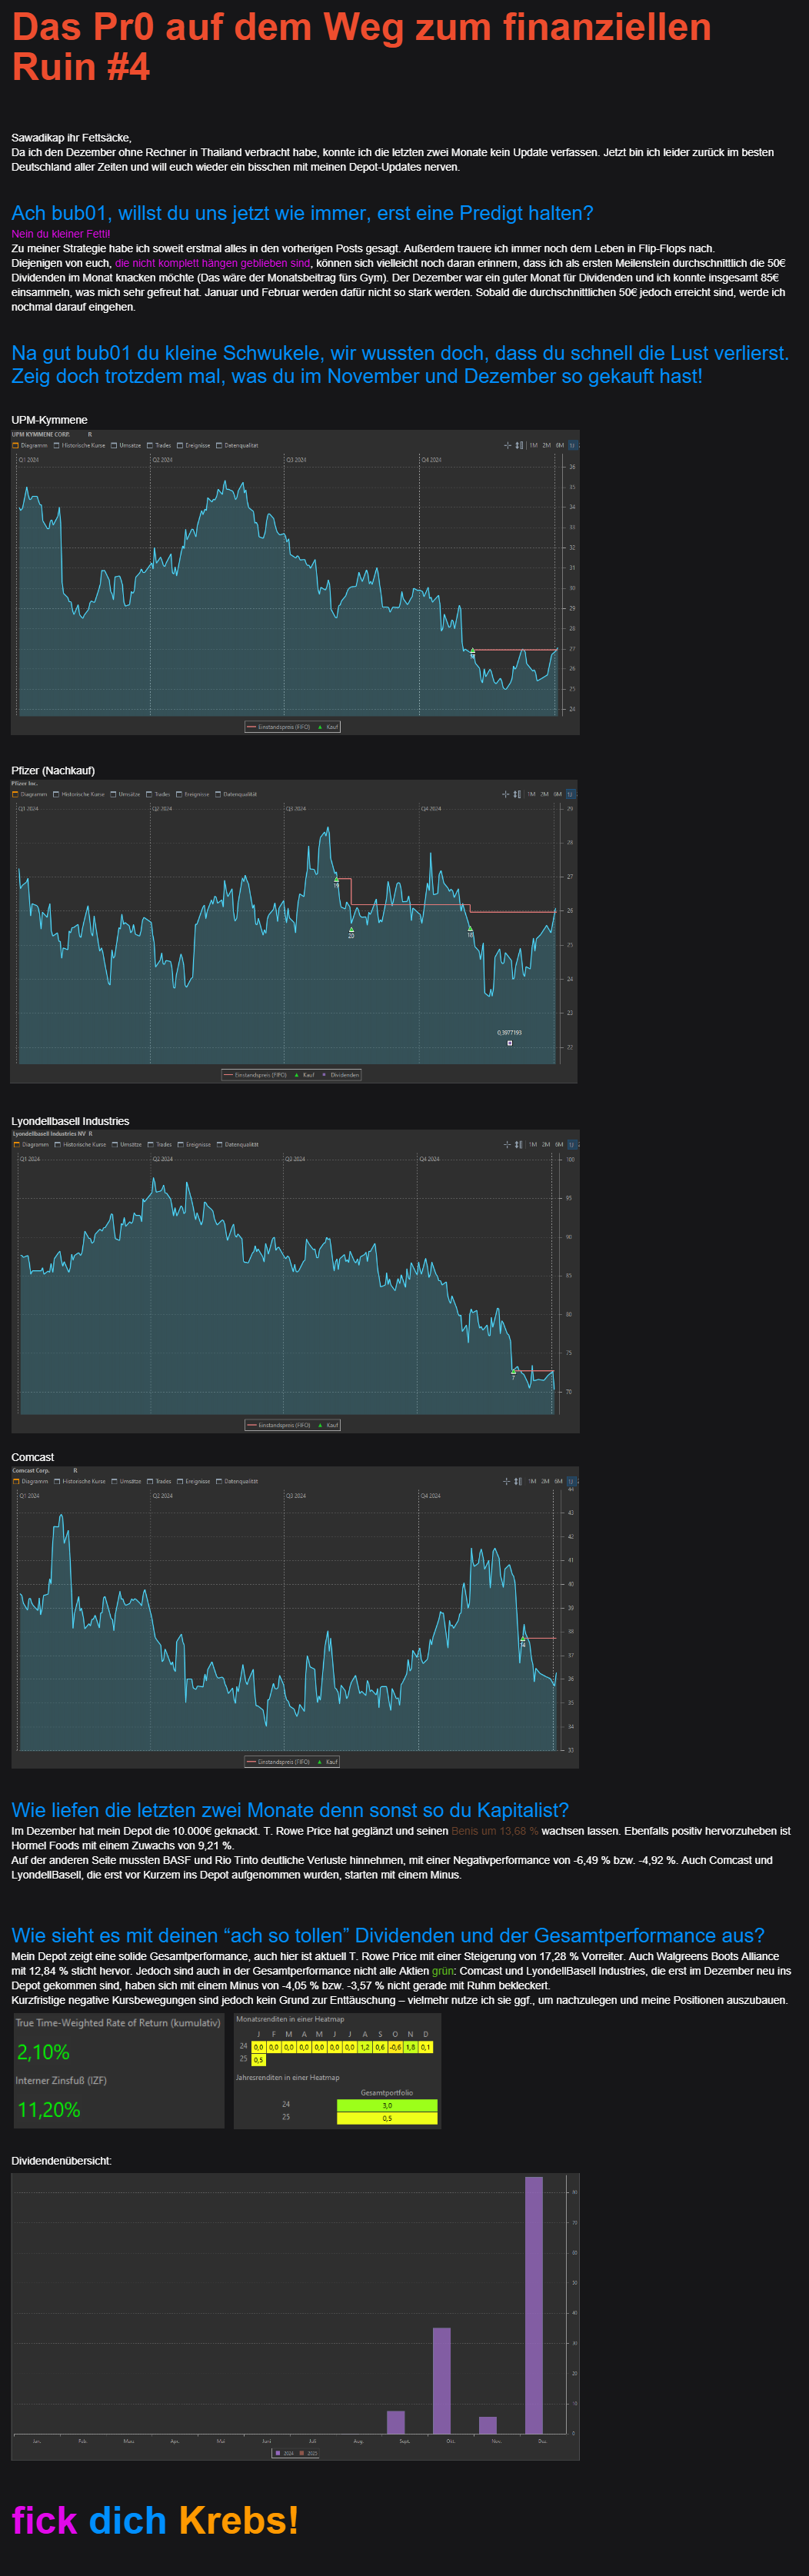Select the 6M time range in the Lyondellbasell chart
The height and width of the screenshot is (2576, 809).
click(558, 1144)
